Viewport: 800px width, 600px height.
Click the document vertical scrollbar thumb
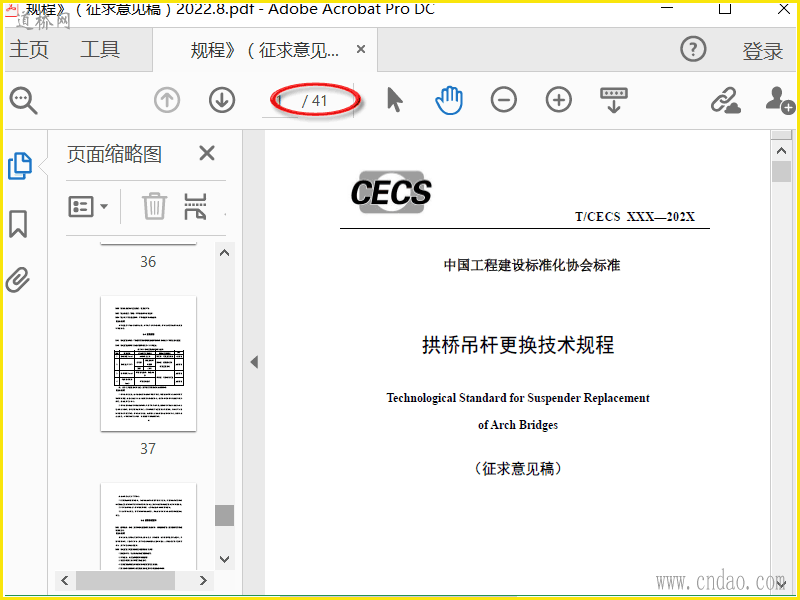tap(781, 171)
